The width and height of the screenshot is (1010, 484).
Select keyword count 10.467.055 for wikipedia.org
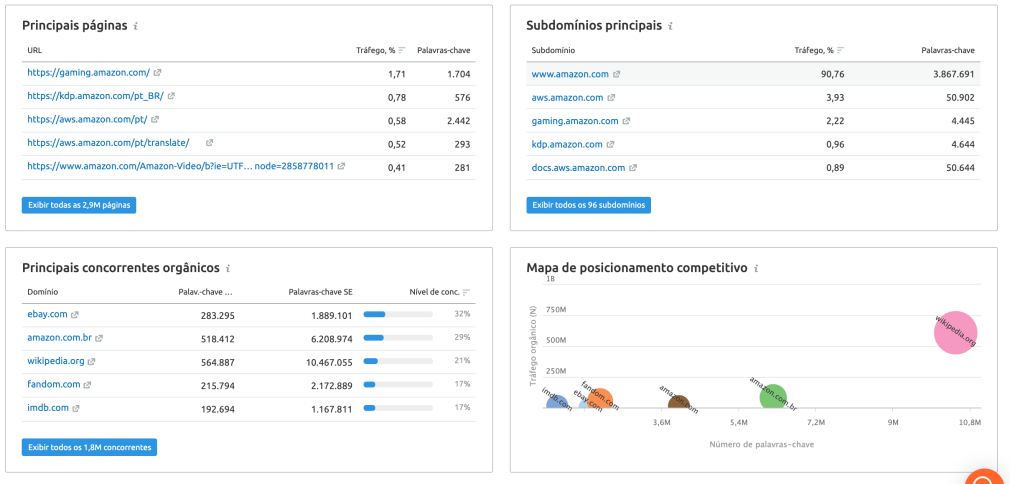[x=329, y=362]
